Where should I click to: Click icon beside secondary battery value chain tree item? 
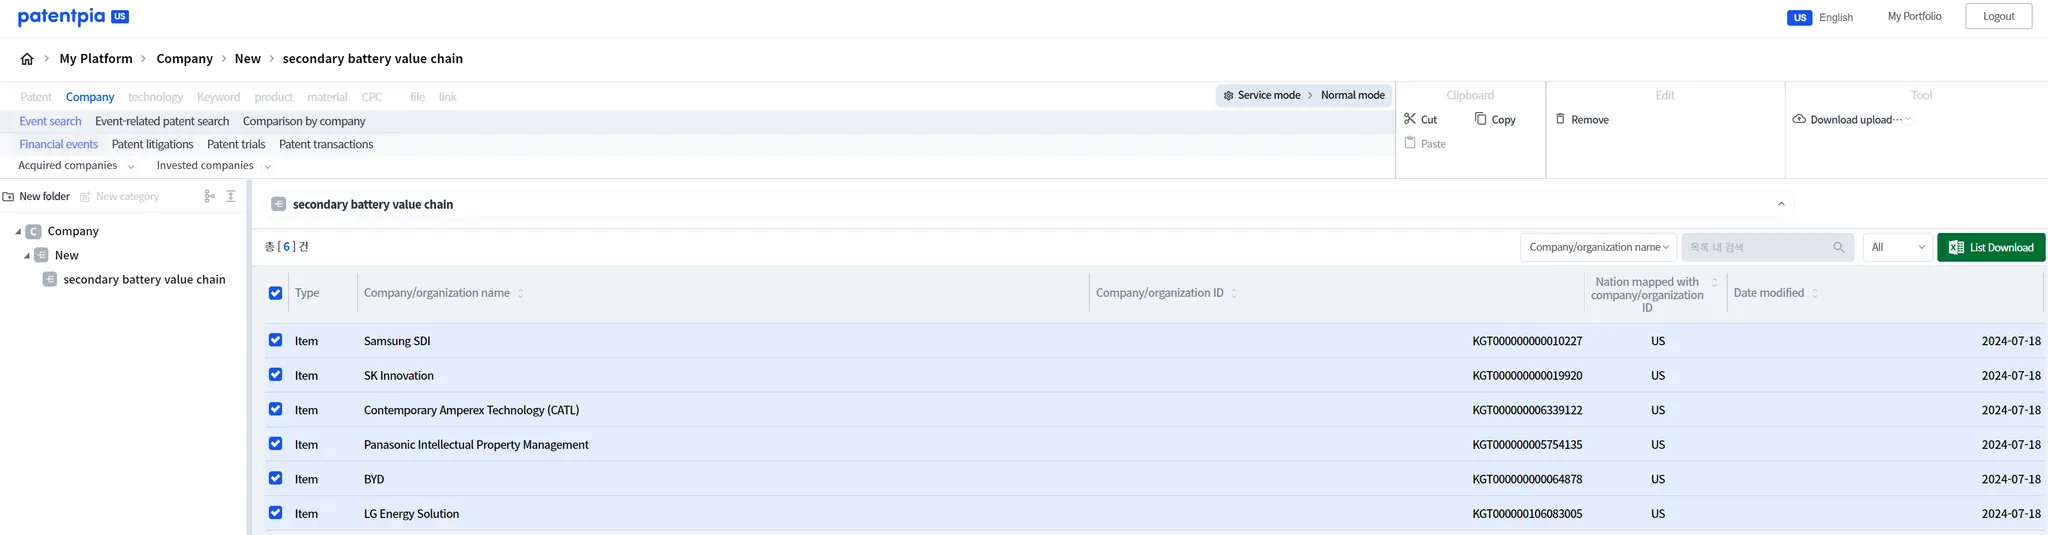[x=50, y=279]
